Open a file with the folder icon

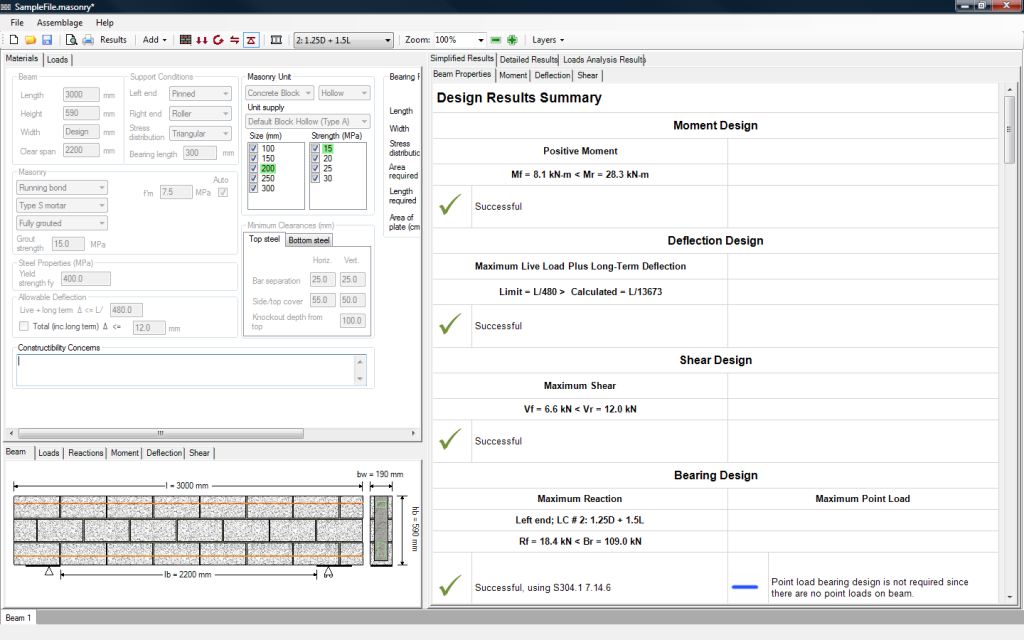pos(30,40)
